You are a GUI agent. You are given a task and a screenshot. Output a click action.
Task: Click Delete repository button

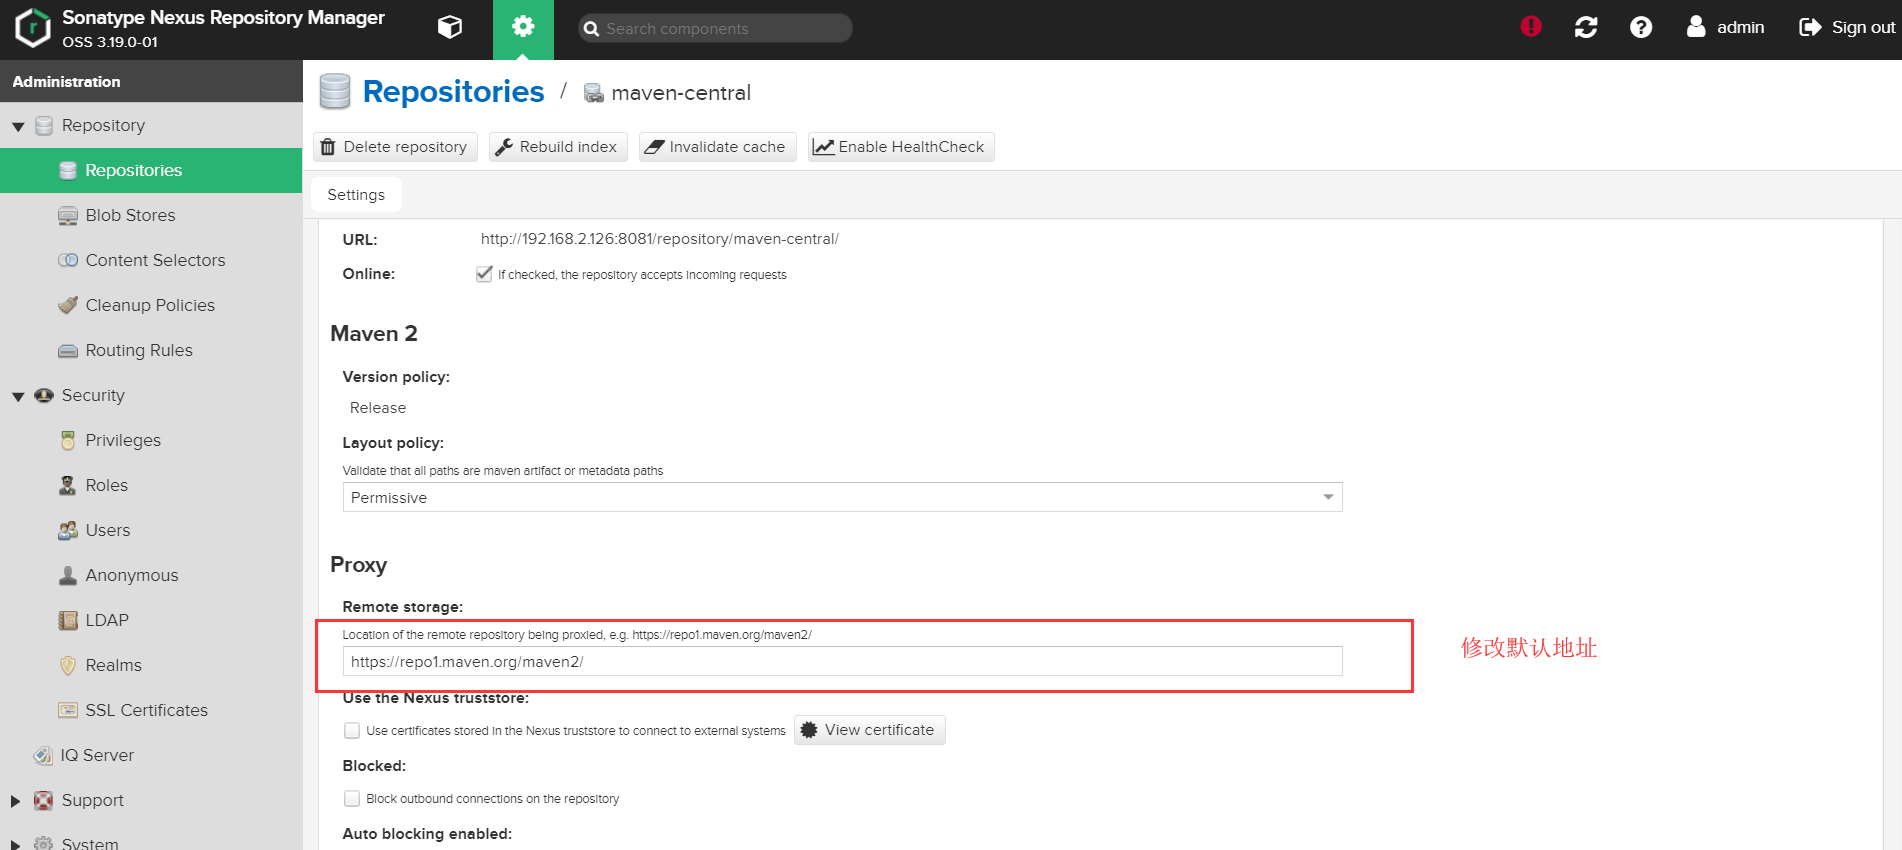pyautogui.click(x=395, y=147)
